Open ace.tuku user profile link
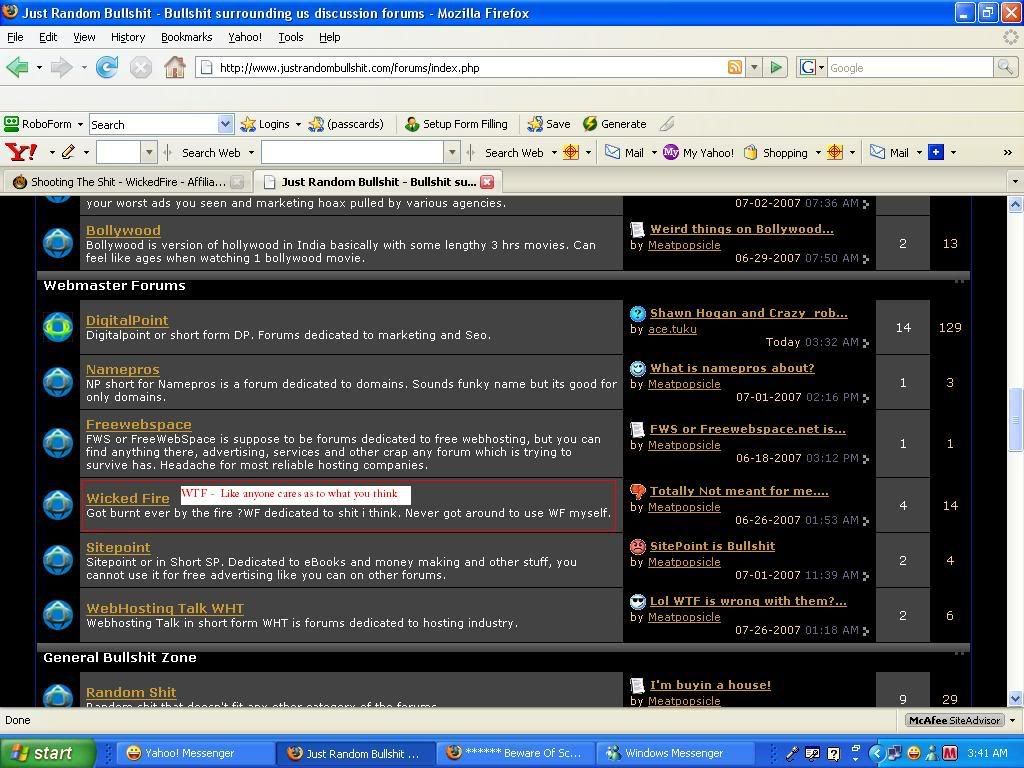 coord(672,329)
